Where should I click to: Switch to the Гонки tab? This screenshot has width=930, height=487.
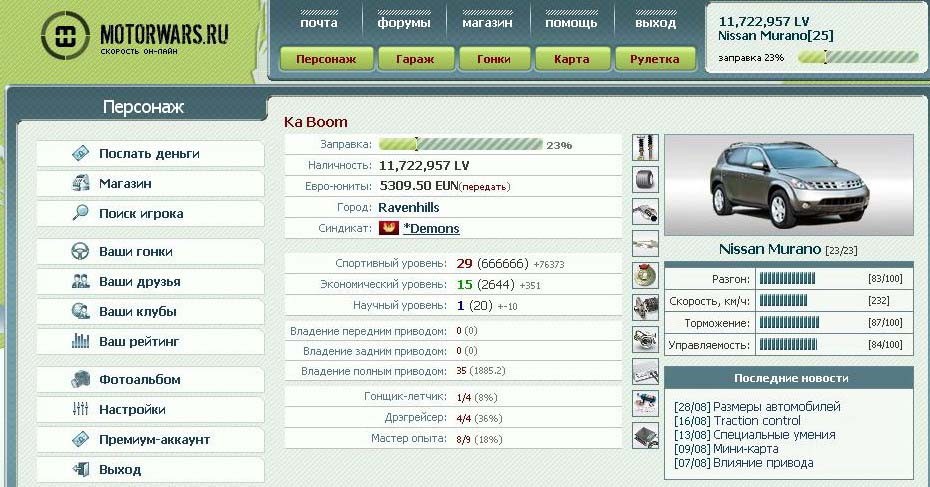coord(493,59)
